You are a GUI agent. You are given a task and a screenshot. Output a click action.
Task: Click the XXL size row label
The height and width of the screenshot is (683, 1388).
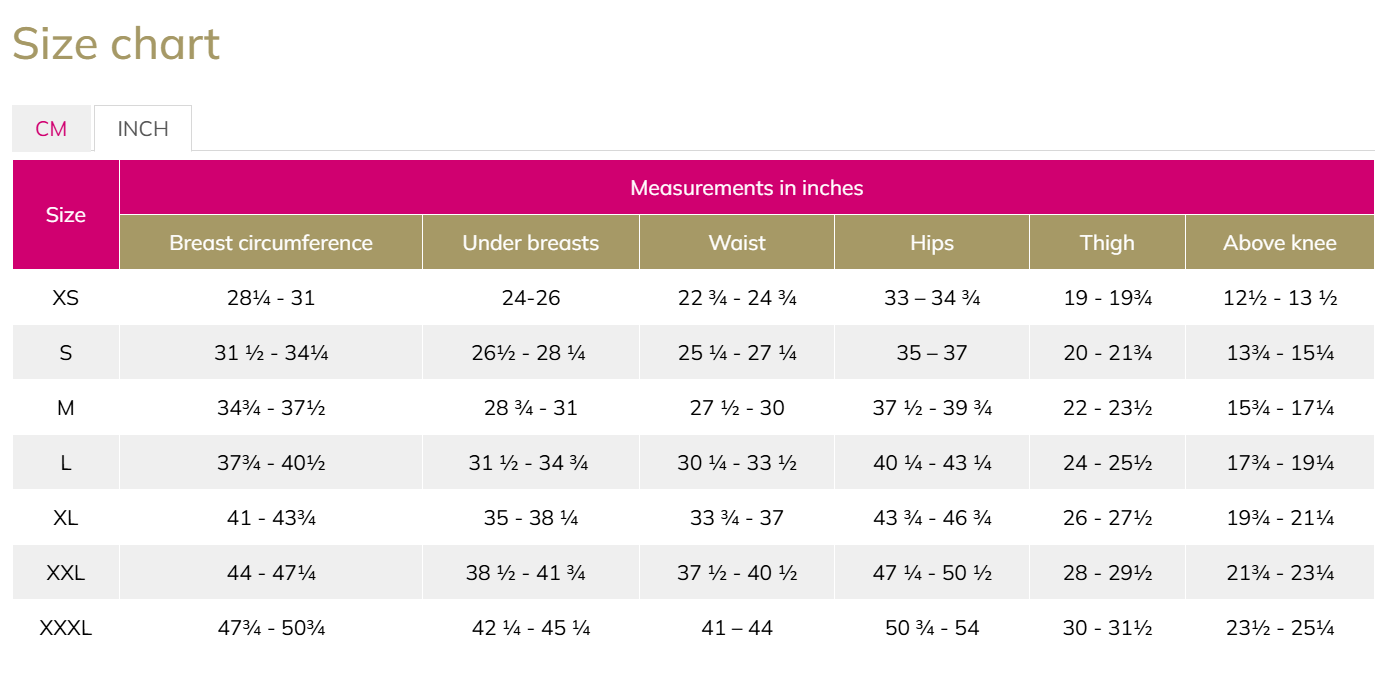click(66, 573)
